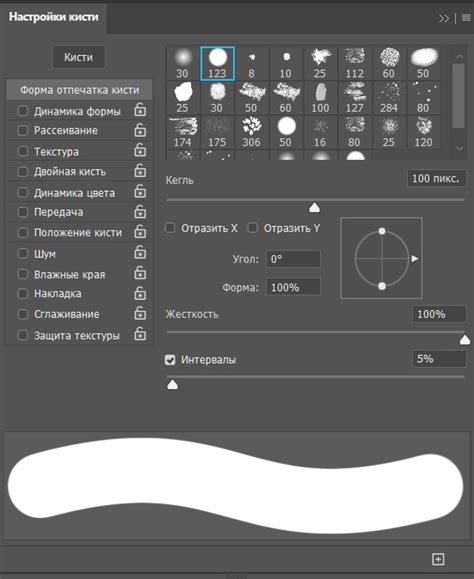Screen dimensions: 474x579
Task: Click the lock icon next to Текстура
Action: (x=140, y=151)
